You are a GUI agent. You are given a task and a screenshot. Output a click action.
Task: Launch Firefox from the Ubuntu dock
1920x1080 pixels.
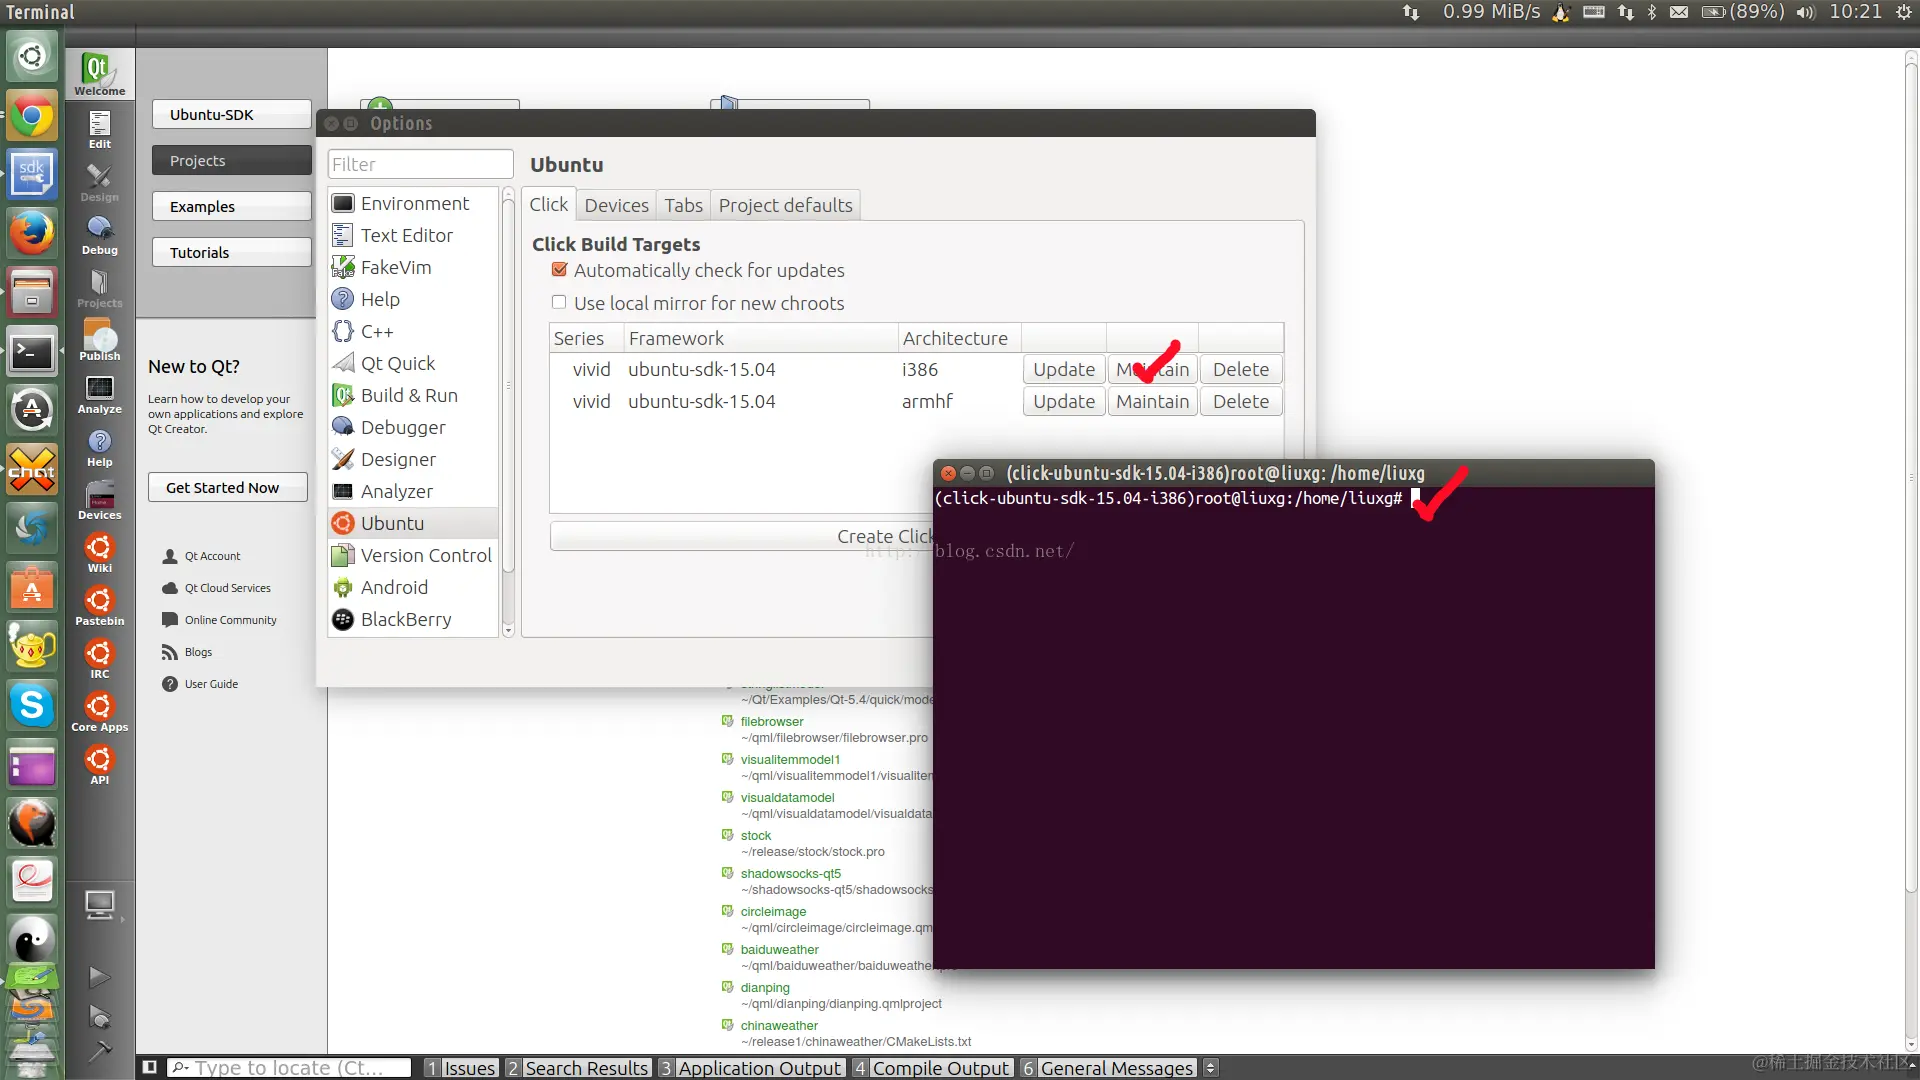pos(32,234)
